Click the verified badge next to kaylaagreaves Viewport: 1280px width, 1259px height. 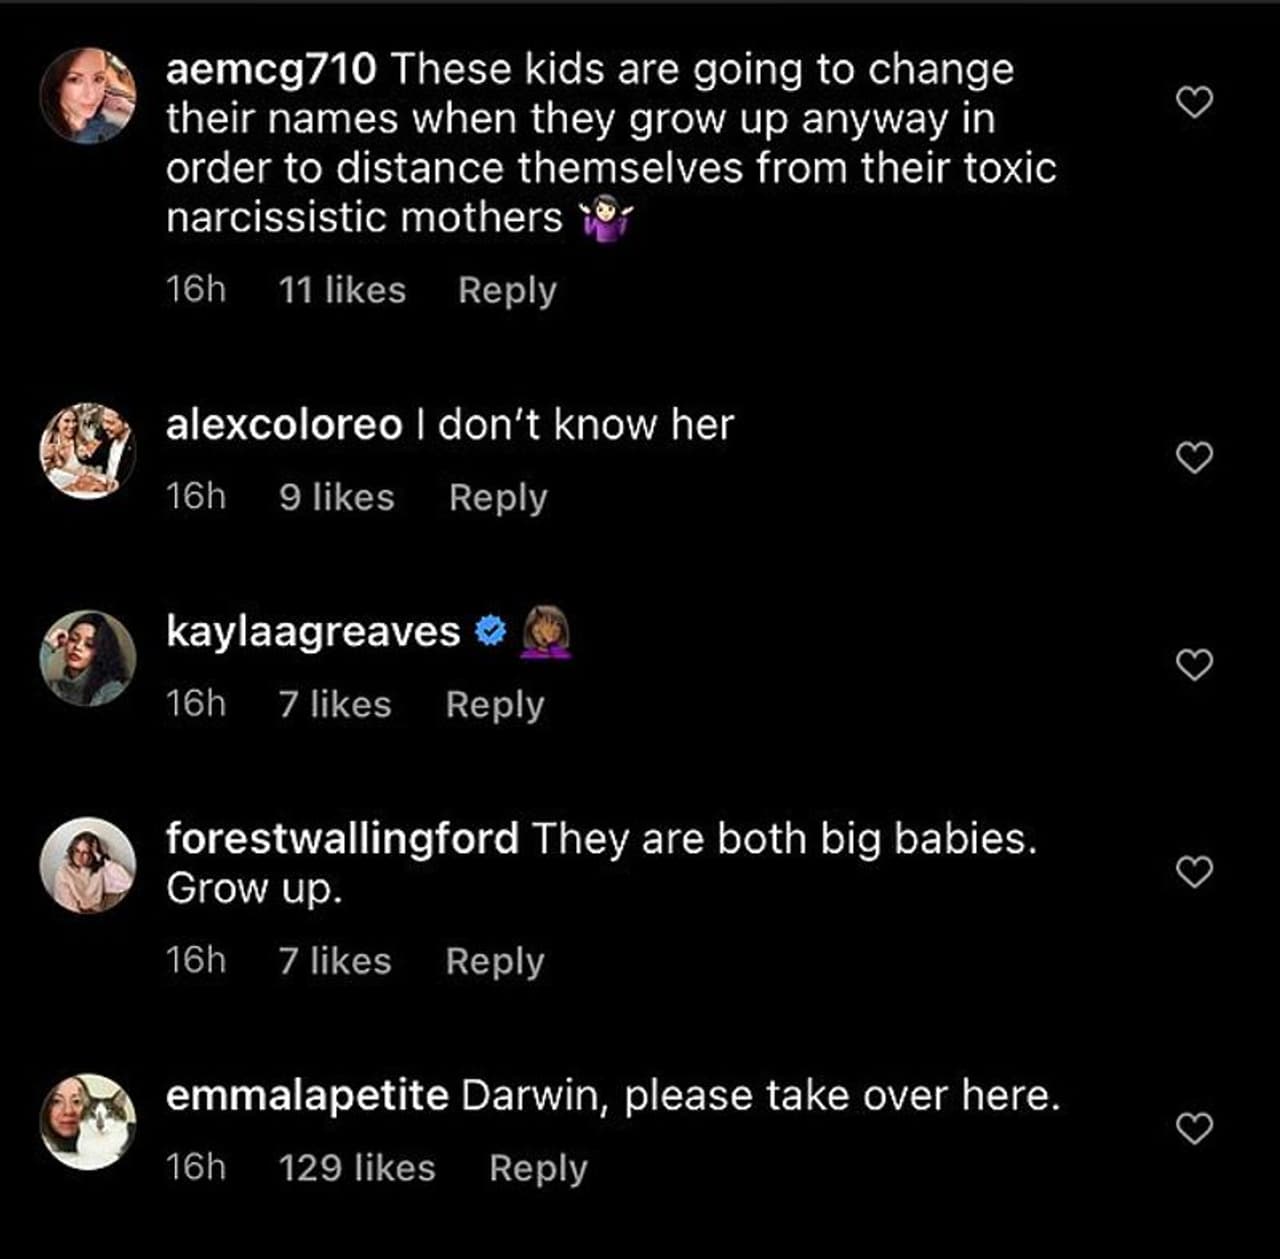(x=490, y=631)
